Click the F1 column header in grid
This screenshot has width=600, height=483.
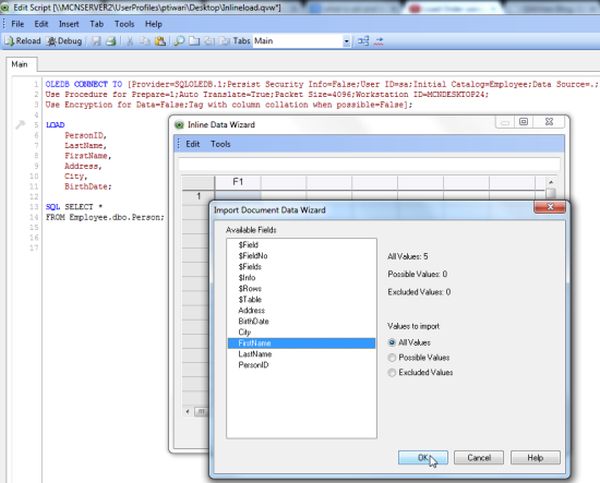(238, 182)
